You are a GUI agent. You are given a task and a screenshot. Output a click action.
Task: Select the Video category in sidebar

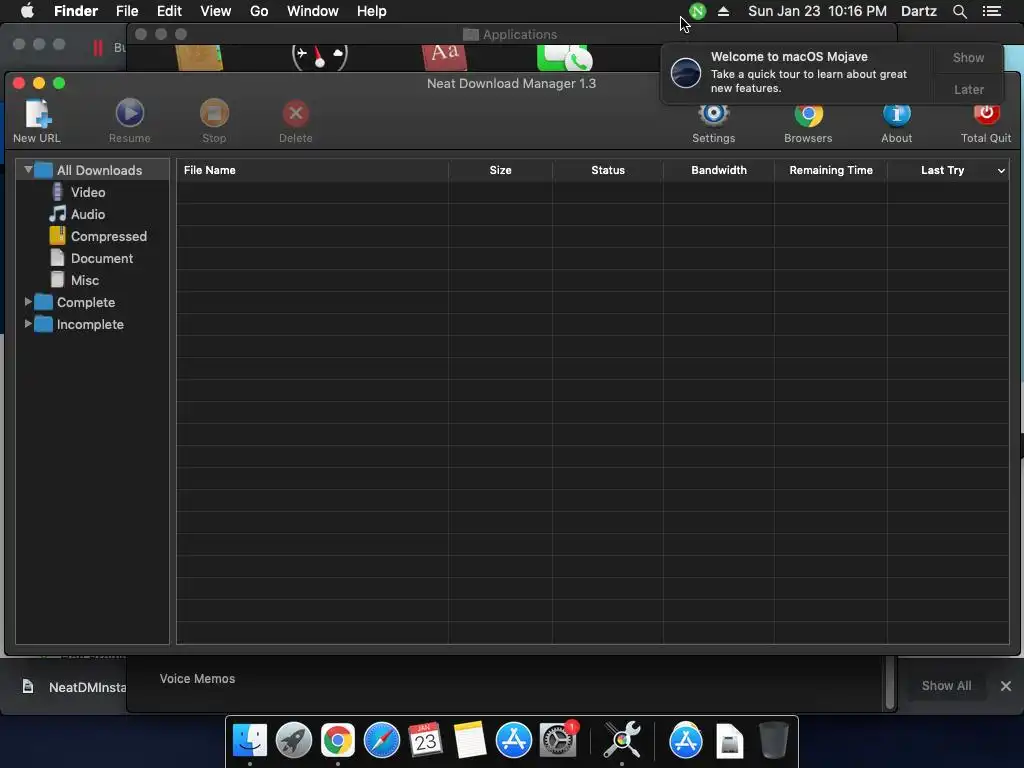pyautogui.click(x=88, y=192)
